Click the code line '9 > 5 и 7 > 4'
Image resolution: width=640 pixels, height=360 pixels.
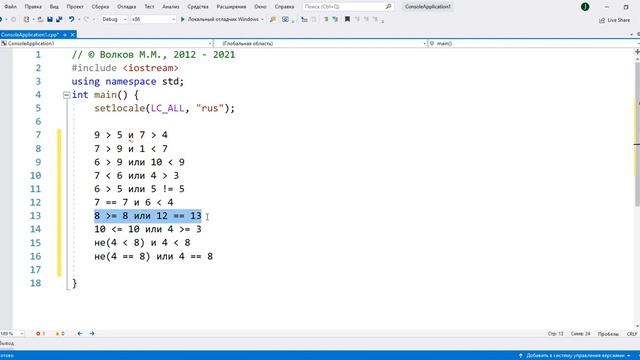click(131, 135)
